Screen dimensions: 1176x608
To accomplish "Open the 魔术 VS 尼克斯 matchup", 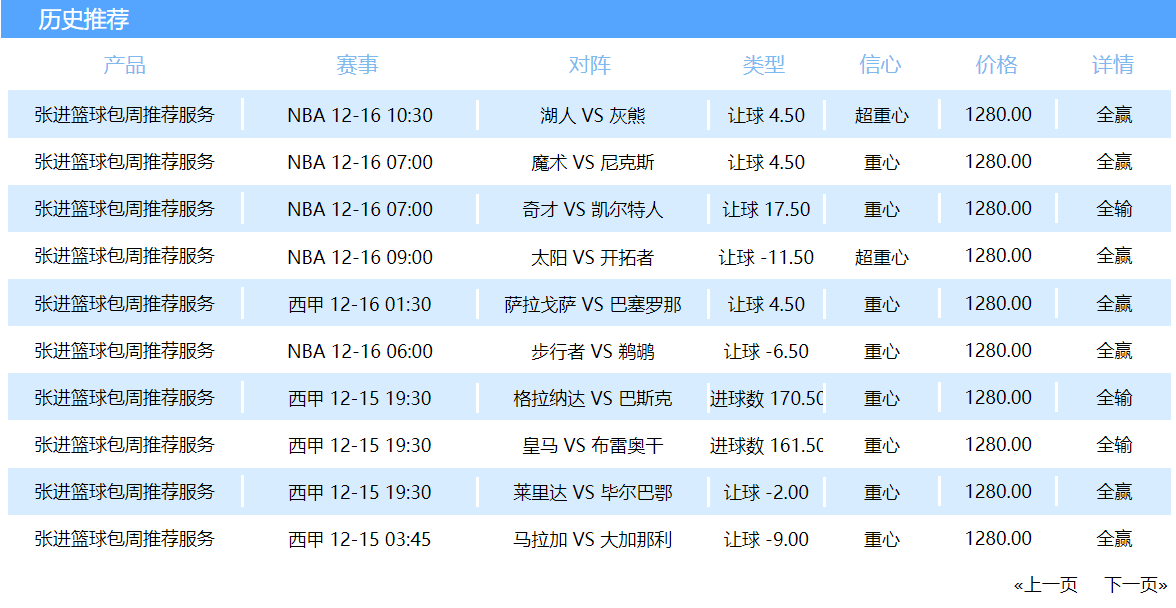I will tap(592, 162).
